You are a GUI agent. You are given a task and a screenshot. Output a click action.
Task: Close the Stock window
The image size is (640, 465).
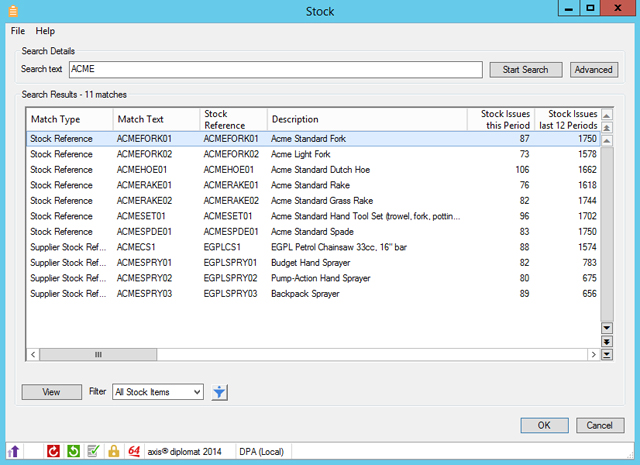click(x=618, y=8)
